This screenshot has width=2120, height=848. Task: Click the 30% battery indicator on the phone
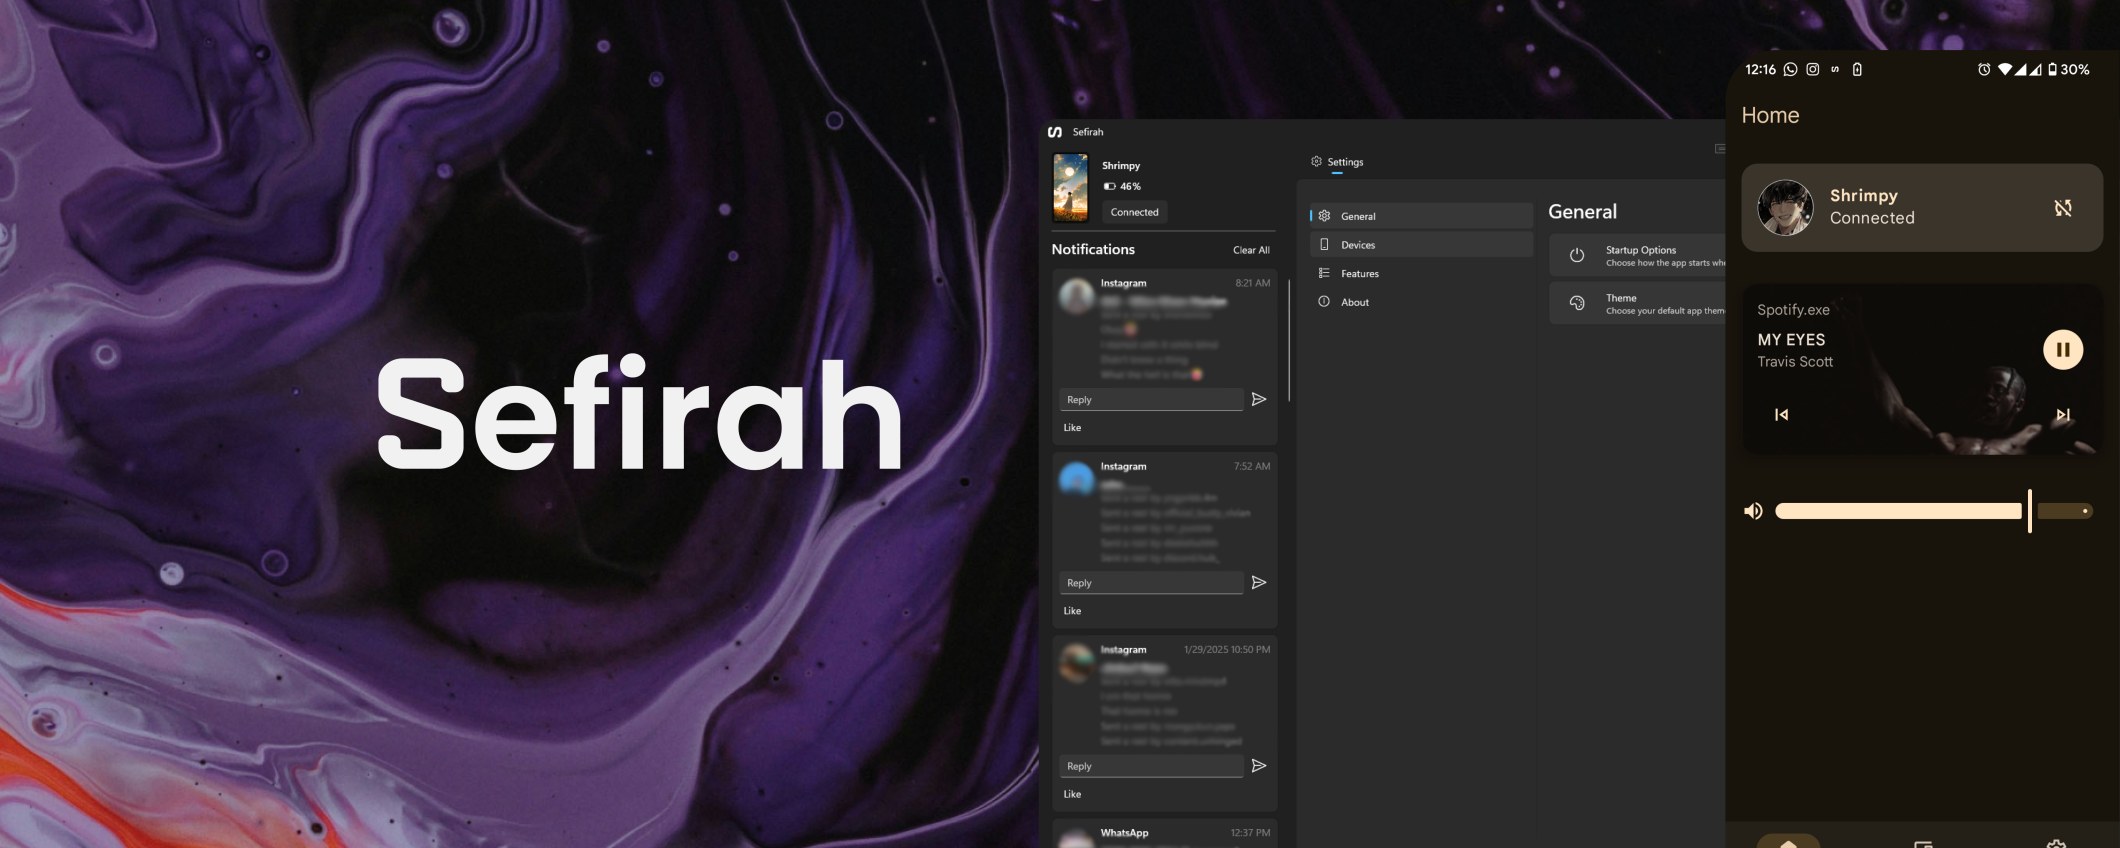click(x=2069, y=69)
